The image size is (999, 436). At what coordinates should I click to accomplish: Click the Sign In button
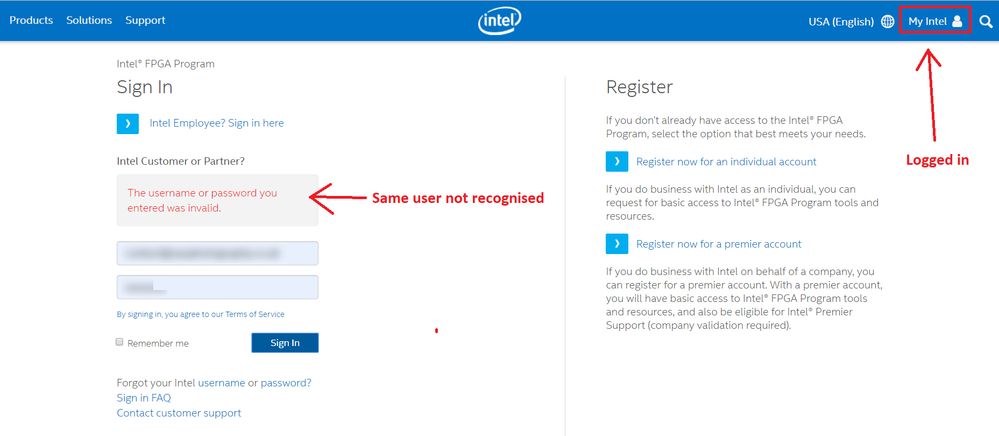pos(285,343)
